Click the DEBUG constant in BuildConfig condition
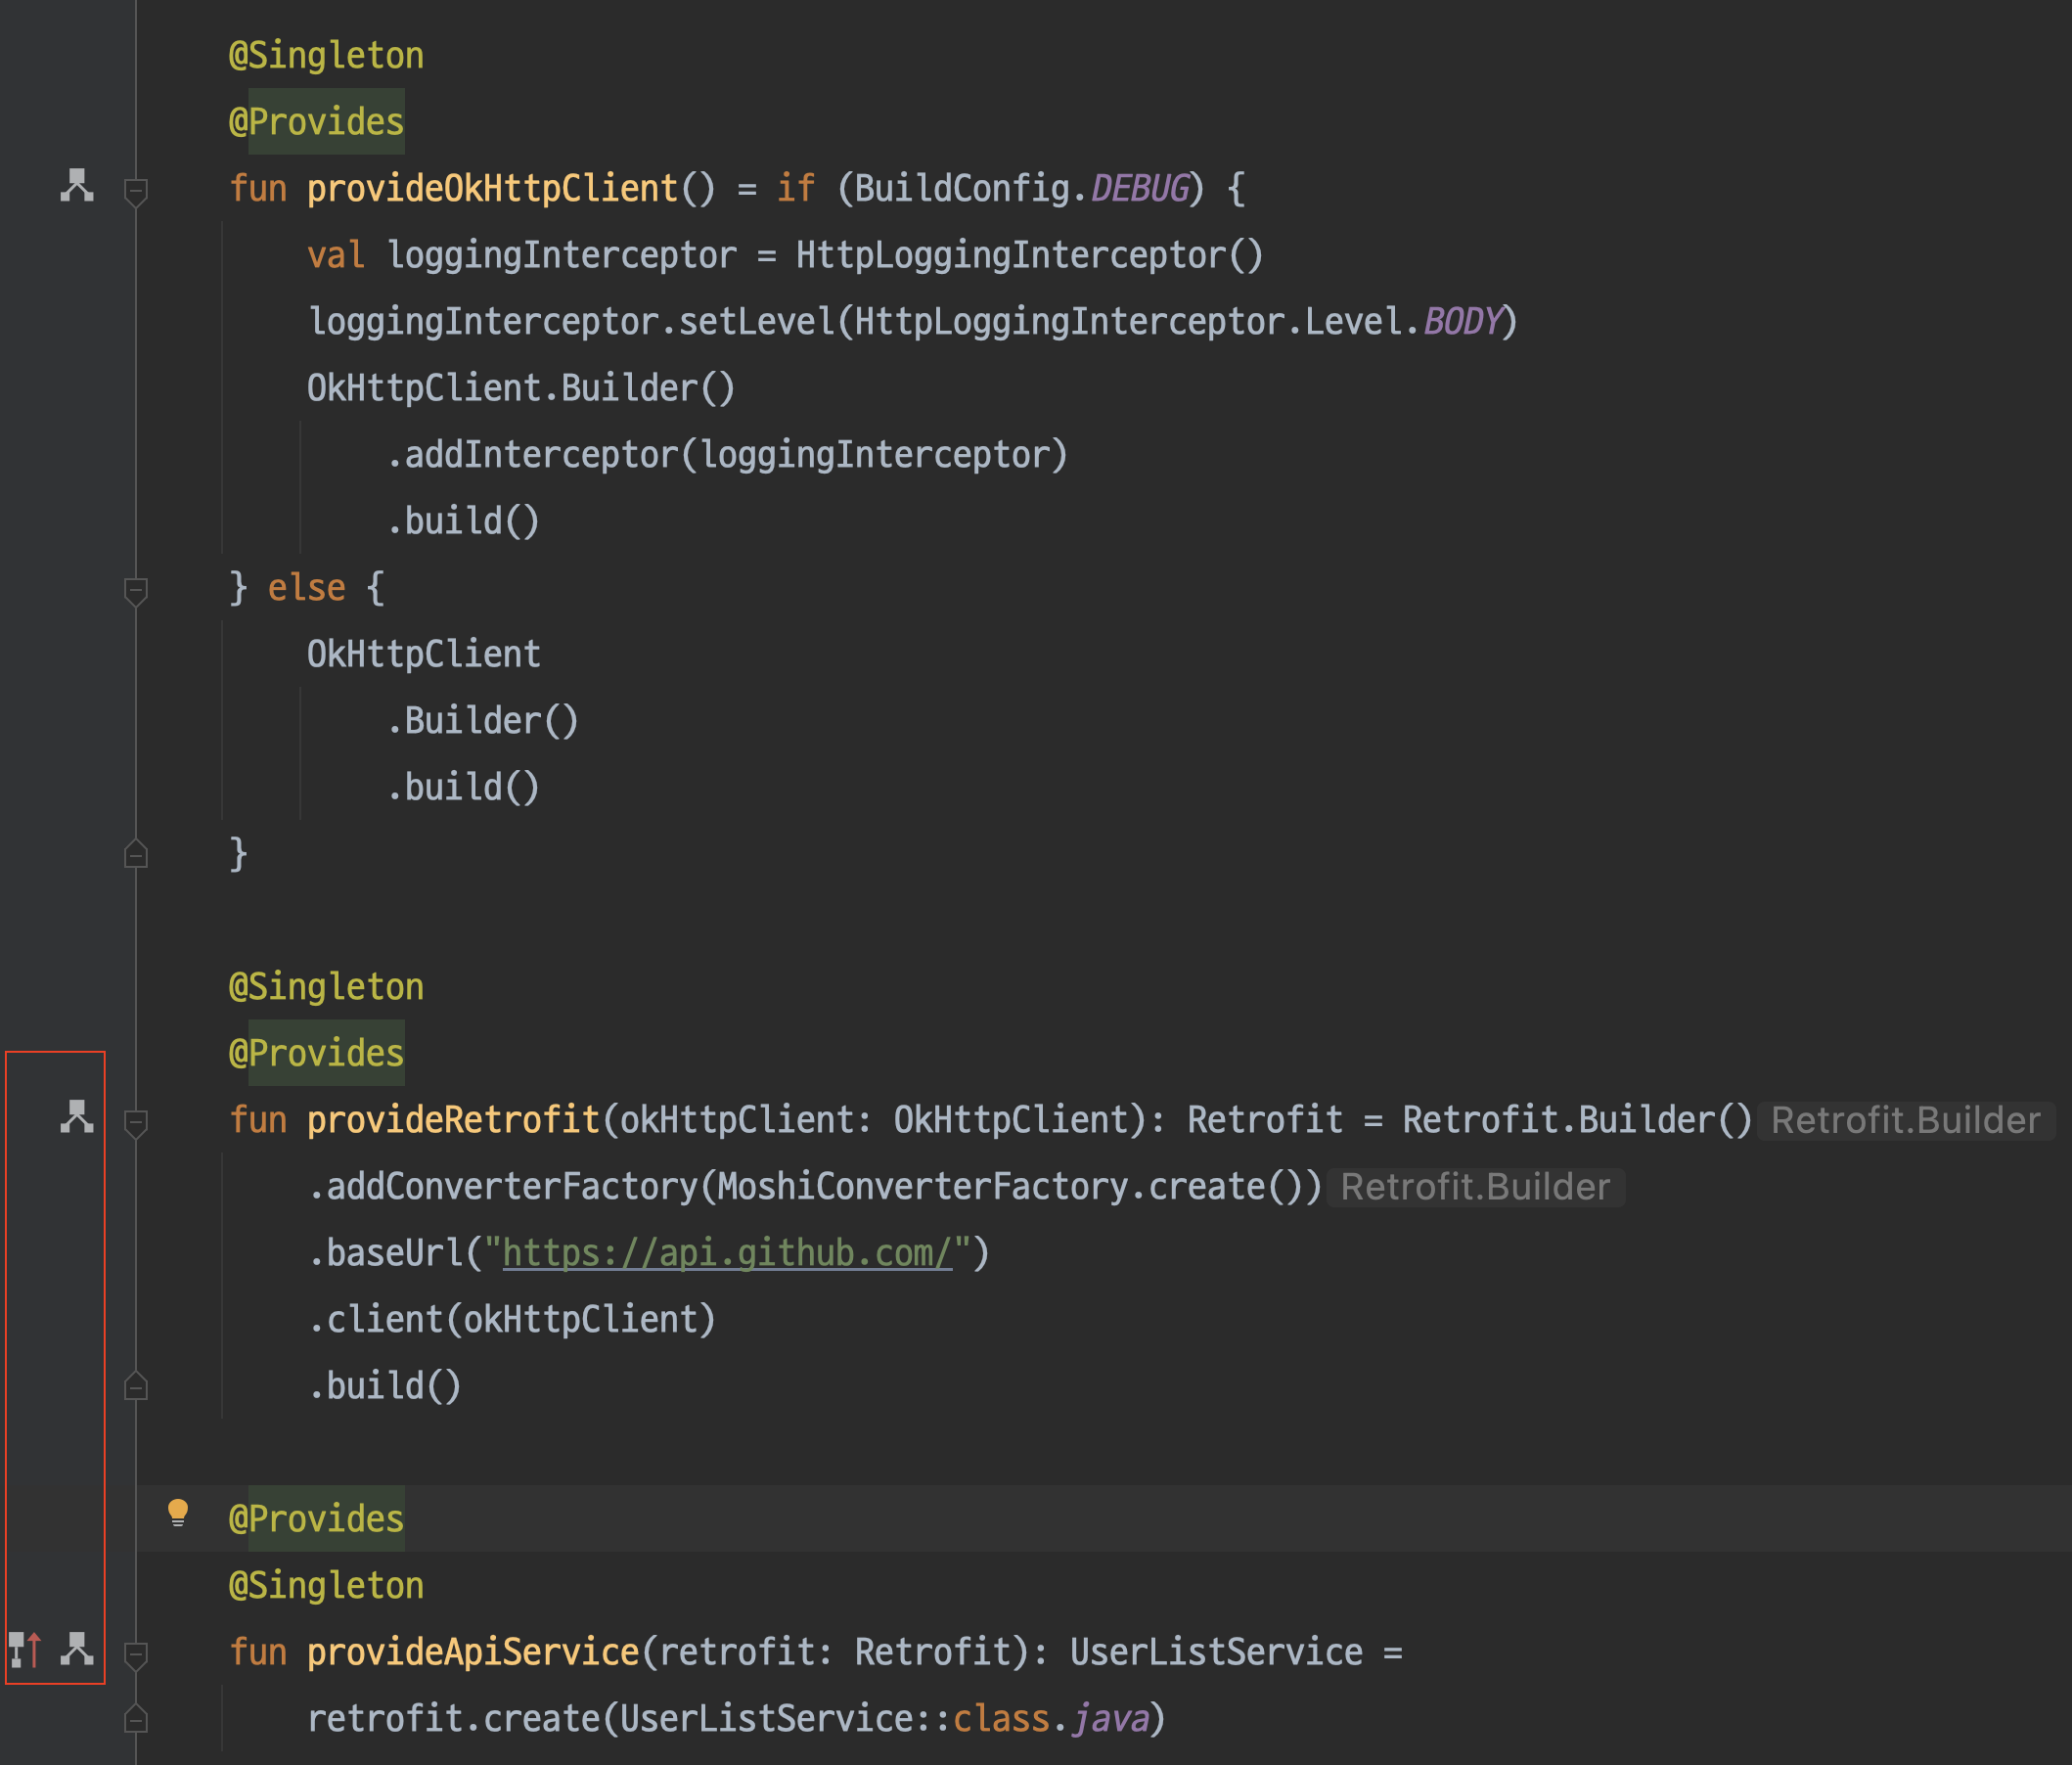This screenshot has width=2072, height=1765. pos(1140,189)
